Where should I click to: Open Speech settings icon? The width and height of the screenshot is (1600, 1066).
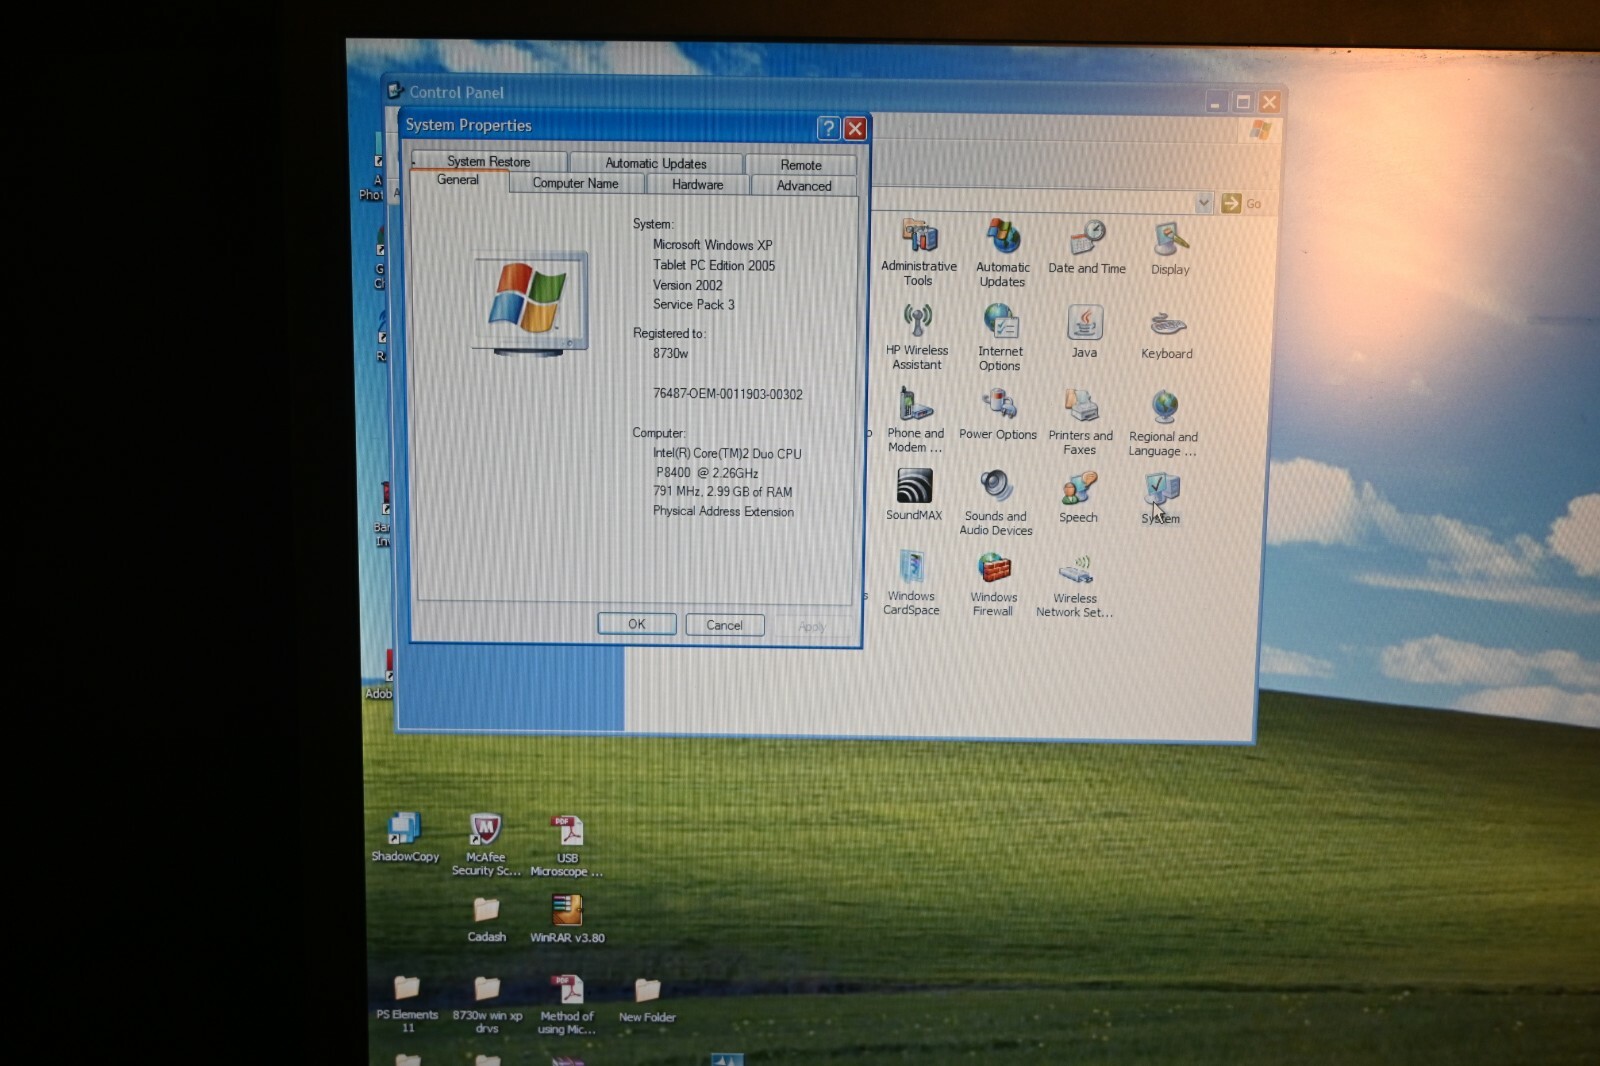point(1078,497)
